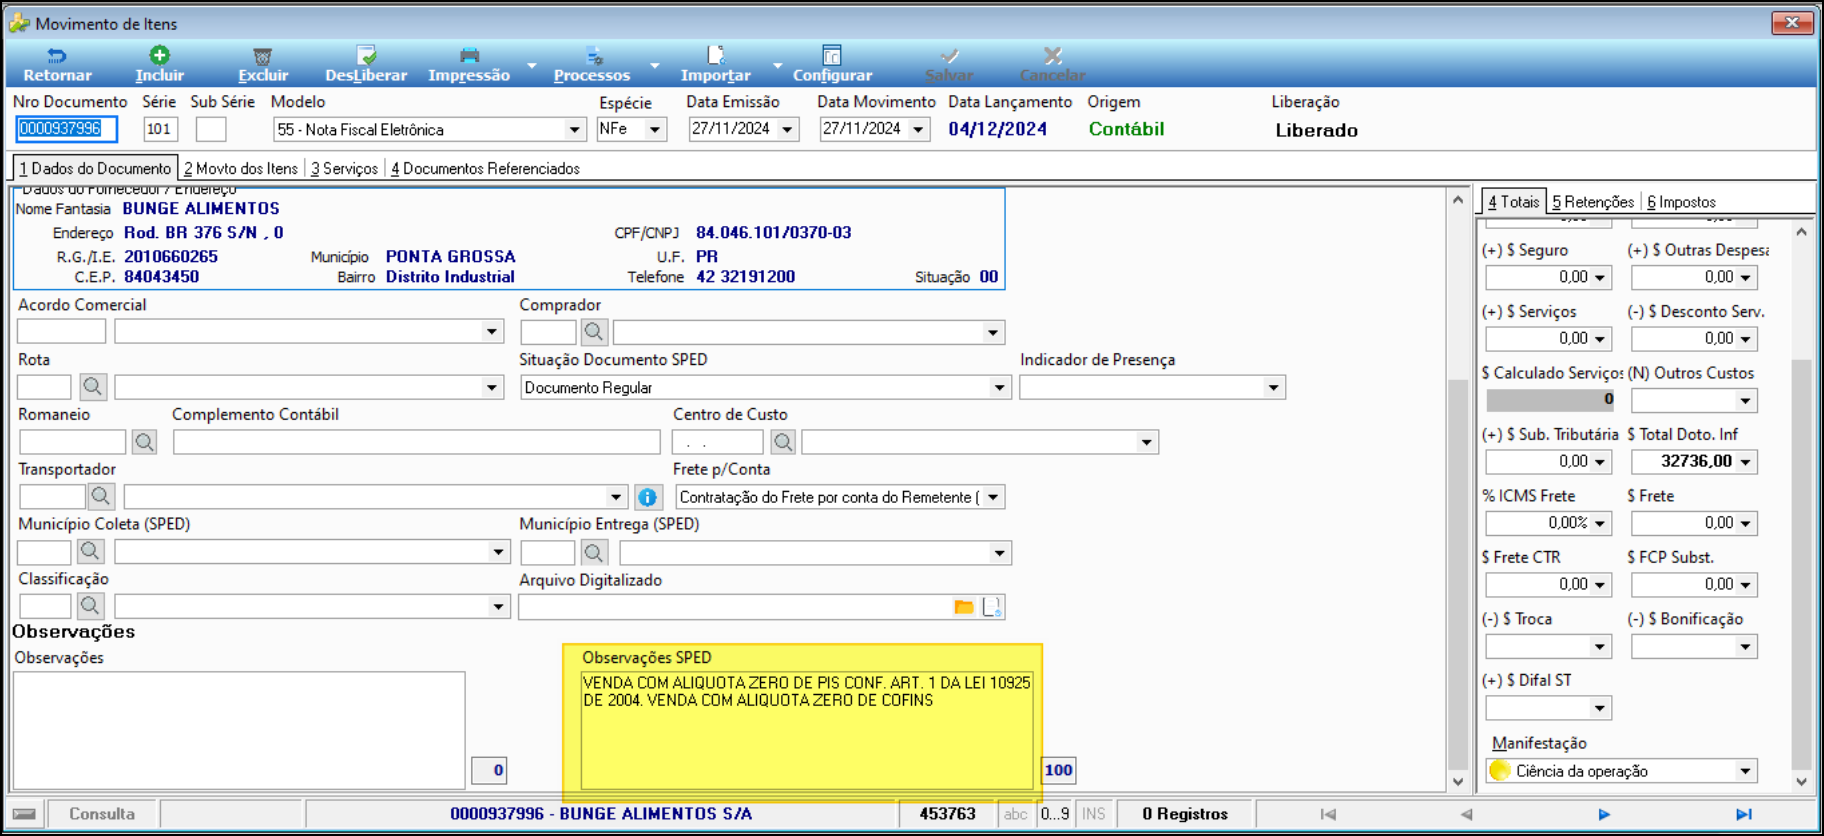Switch to the Movto dos Itens tab

click(241, 168)
